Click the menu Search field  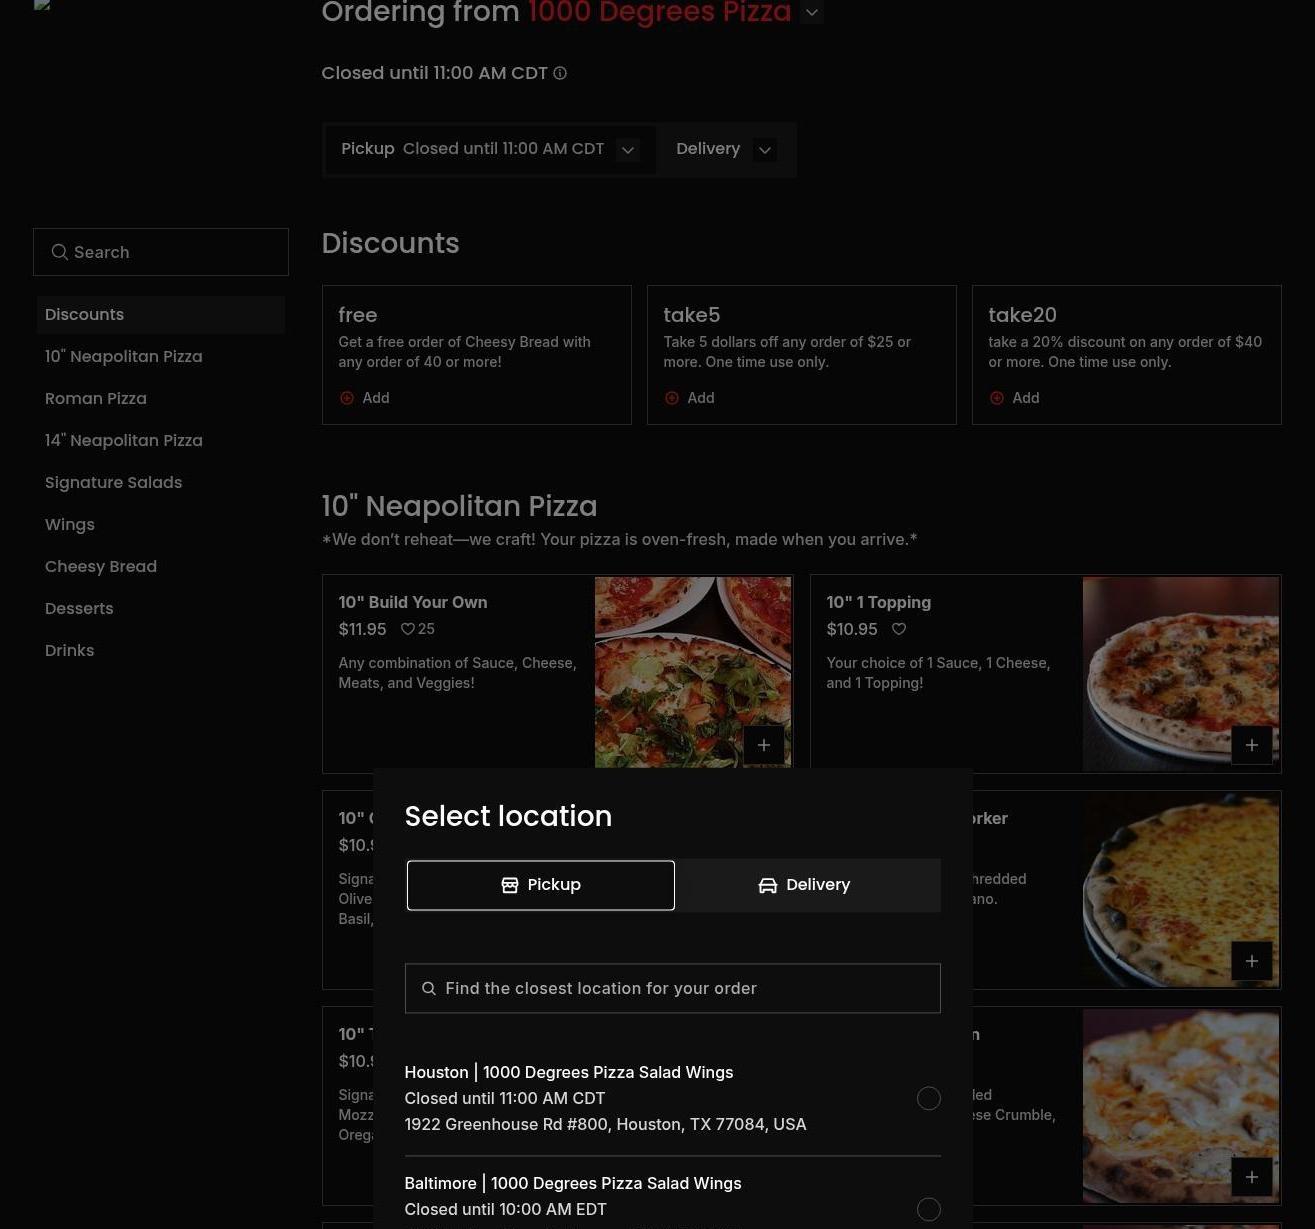[161, 252]
